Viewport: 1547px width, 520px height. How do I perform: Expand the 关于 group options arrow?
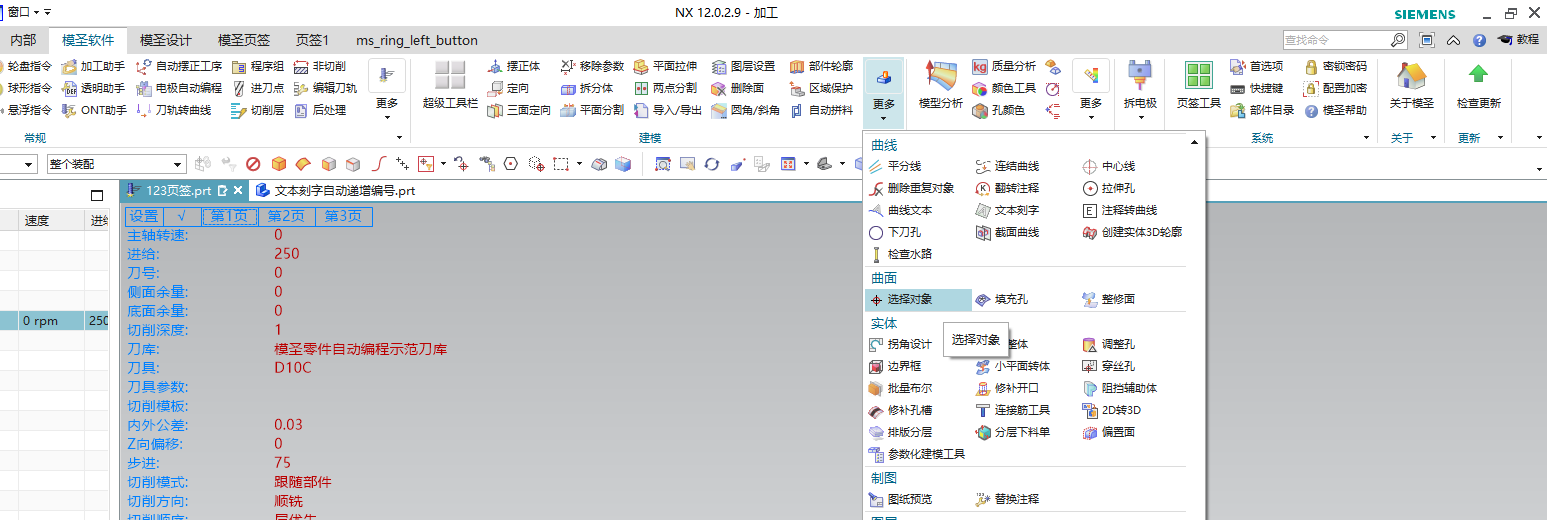tap(1432, 138)
